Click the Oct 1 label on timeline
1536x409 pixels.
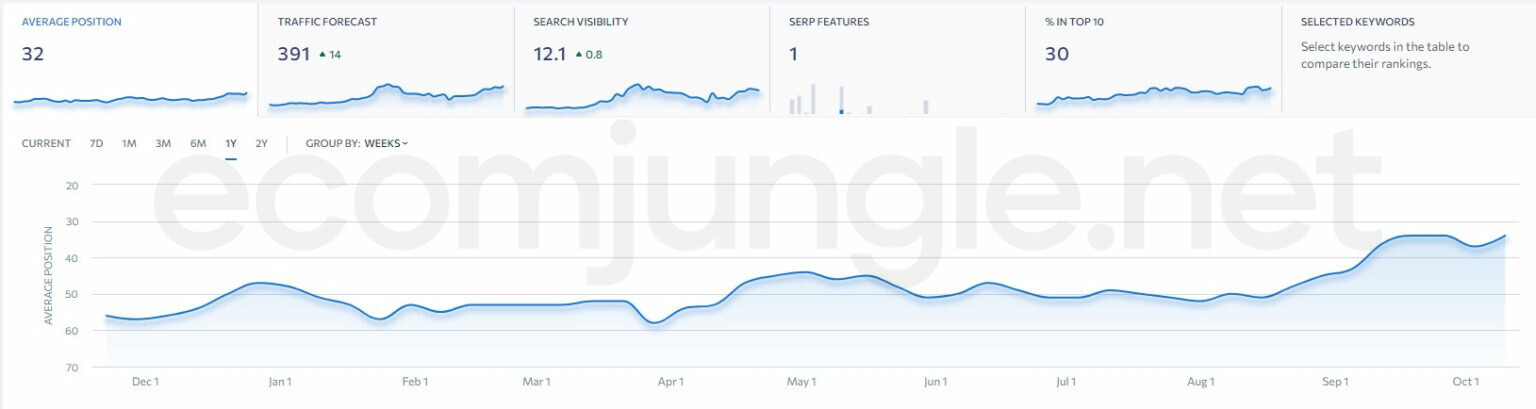pyautogui.click(x=1465, y=381)
